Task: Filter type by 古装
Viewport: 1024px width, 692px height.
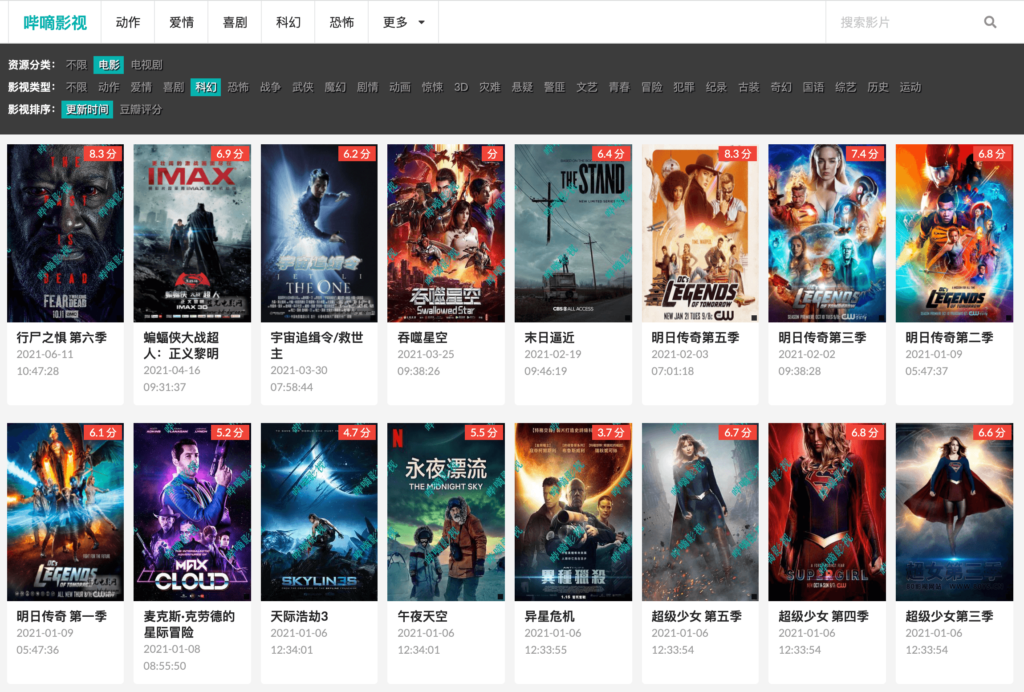Action: pyautogui.click(x=748, y=87)
